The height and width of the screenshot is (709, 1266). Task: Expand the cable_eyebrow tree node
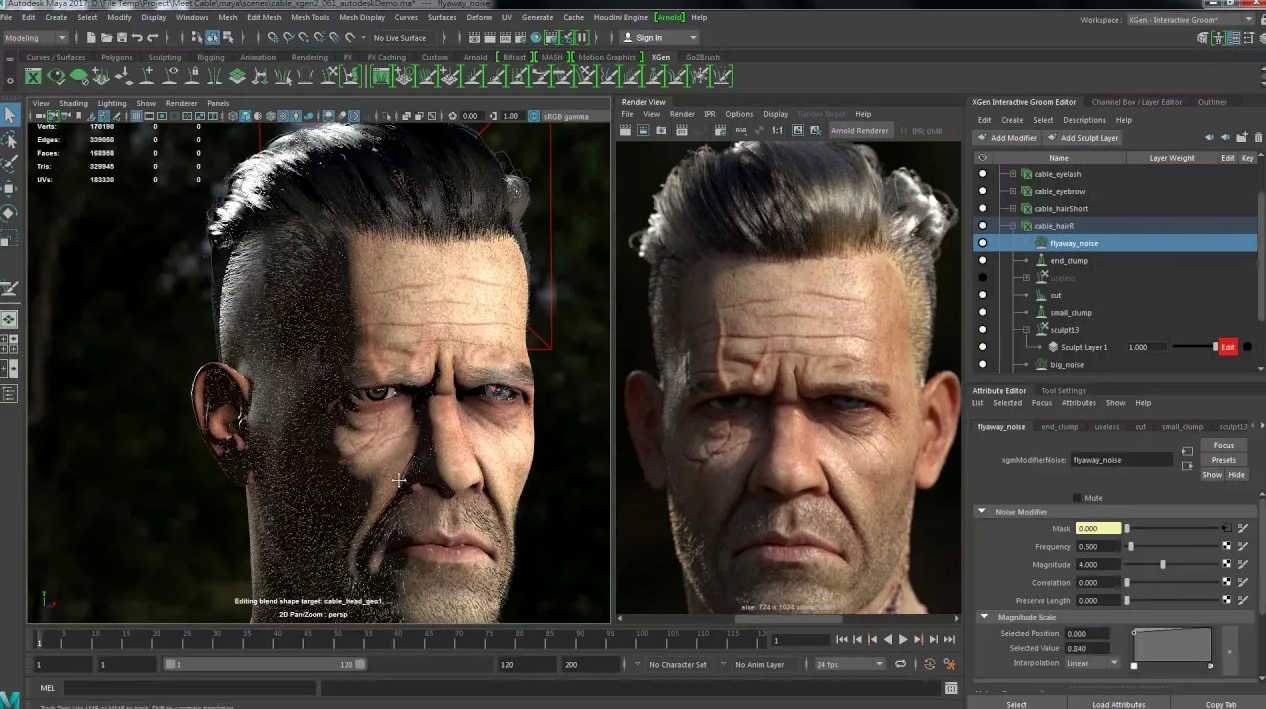click(x=1012, y=191)
